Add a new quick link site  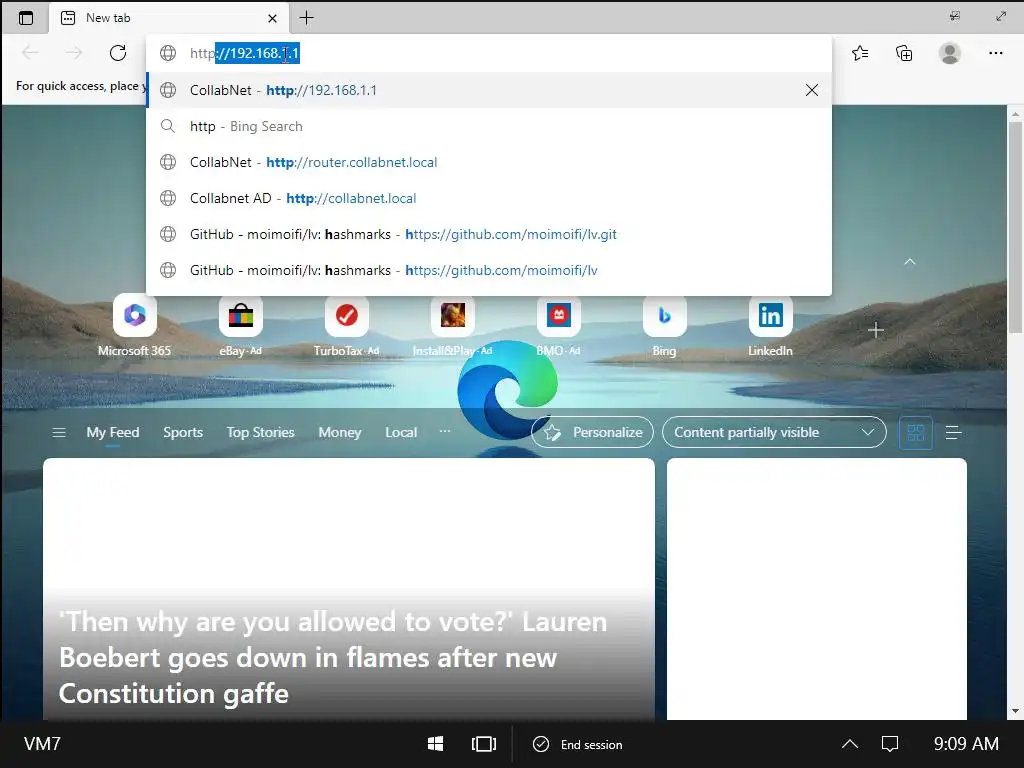pyautogui.click(x=876, y=330)
